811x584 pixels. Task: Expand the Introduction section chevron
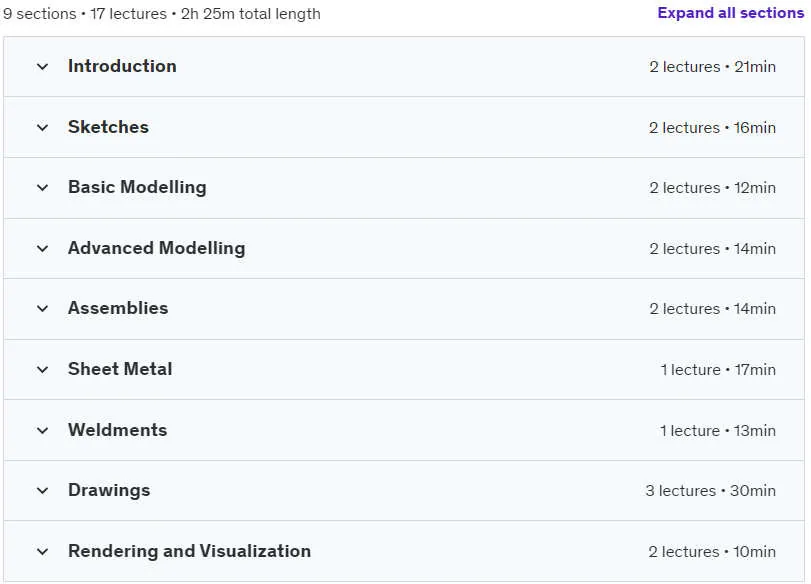click(42, 67)
